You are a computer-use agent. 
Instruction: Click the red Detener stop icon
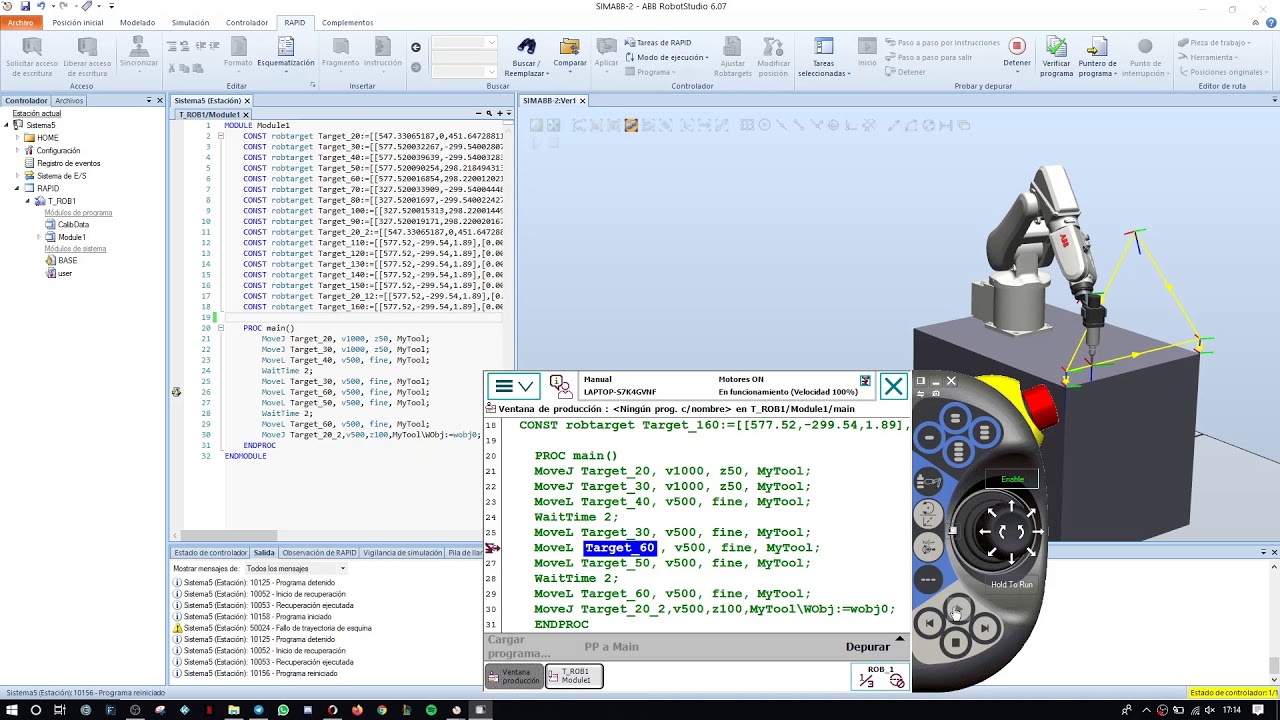point(1017,46)
